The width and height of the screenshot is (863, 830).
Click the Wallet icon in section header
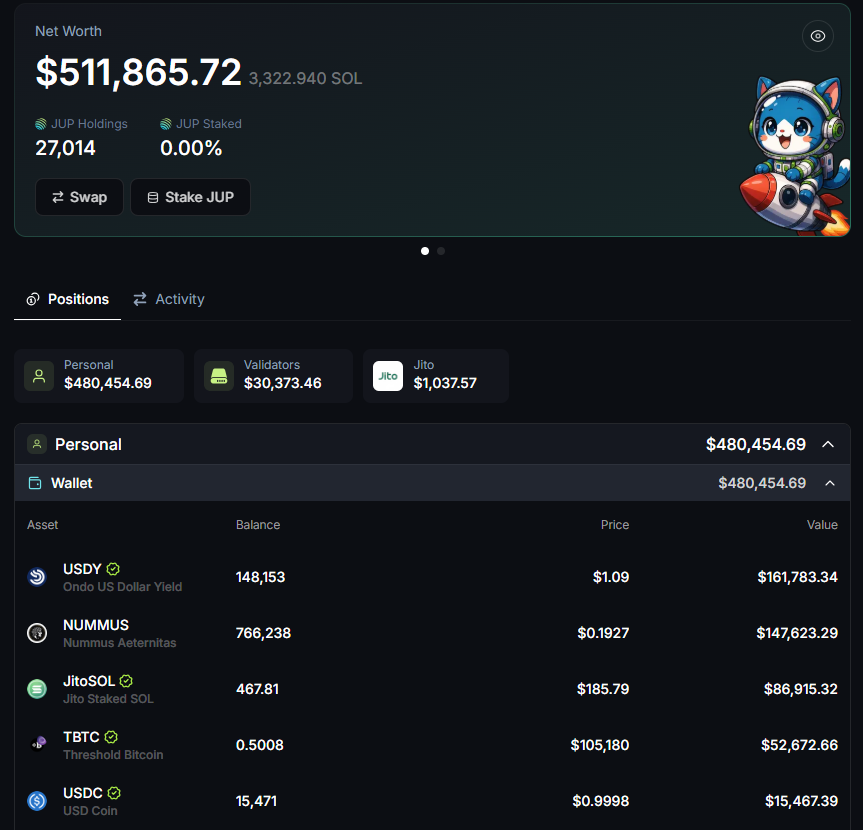35,483
